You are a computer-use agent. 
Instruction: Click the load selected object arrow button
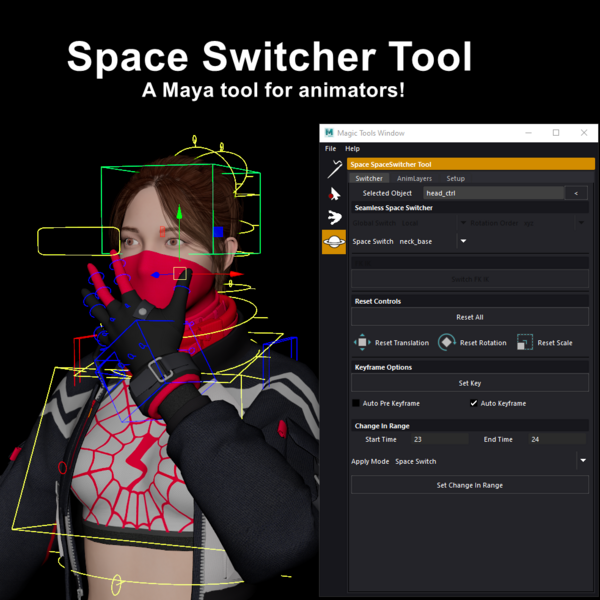tap(576, 193)
